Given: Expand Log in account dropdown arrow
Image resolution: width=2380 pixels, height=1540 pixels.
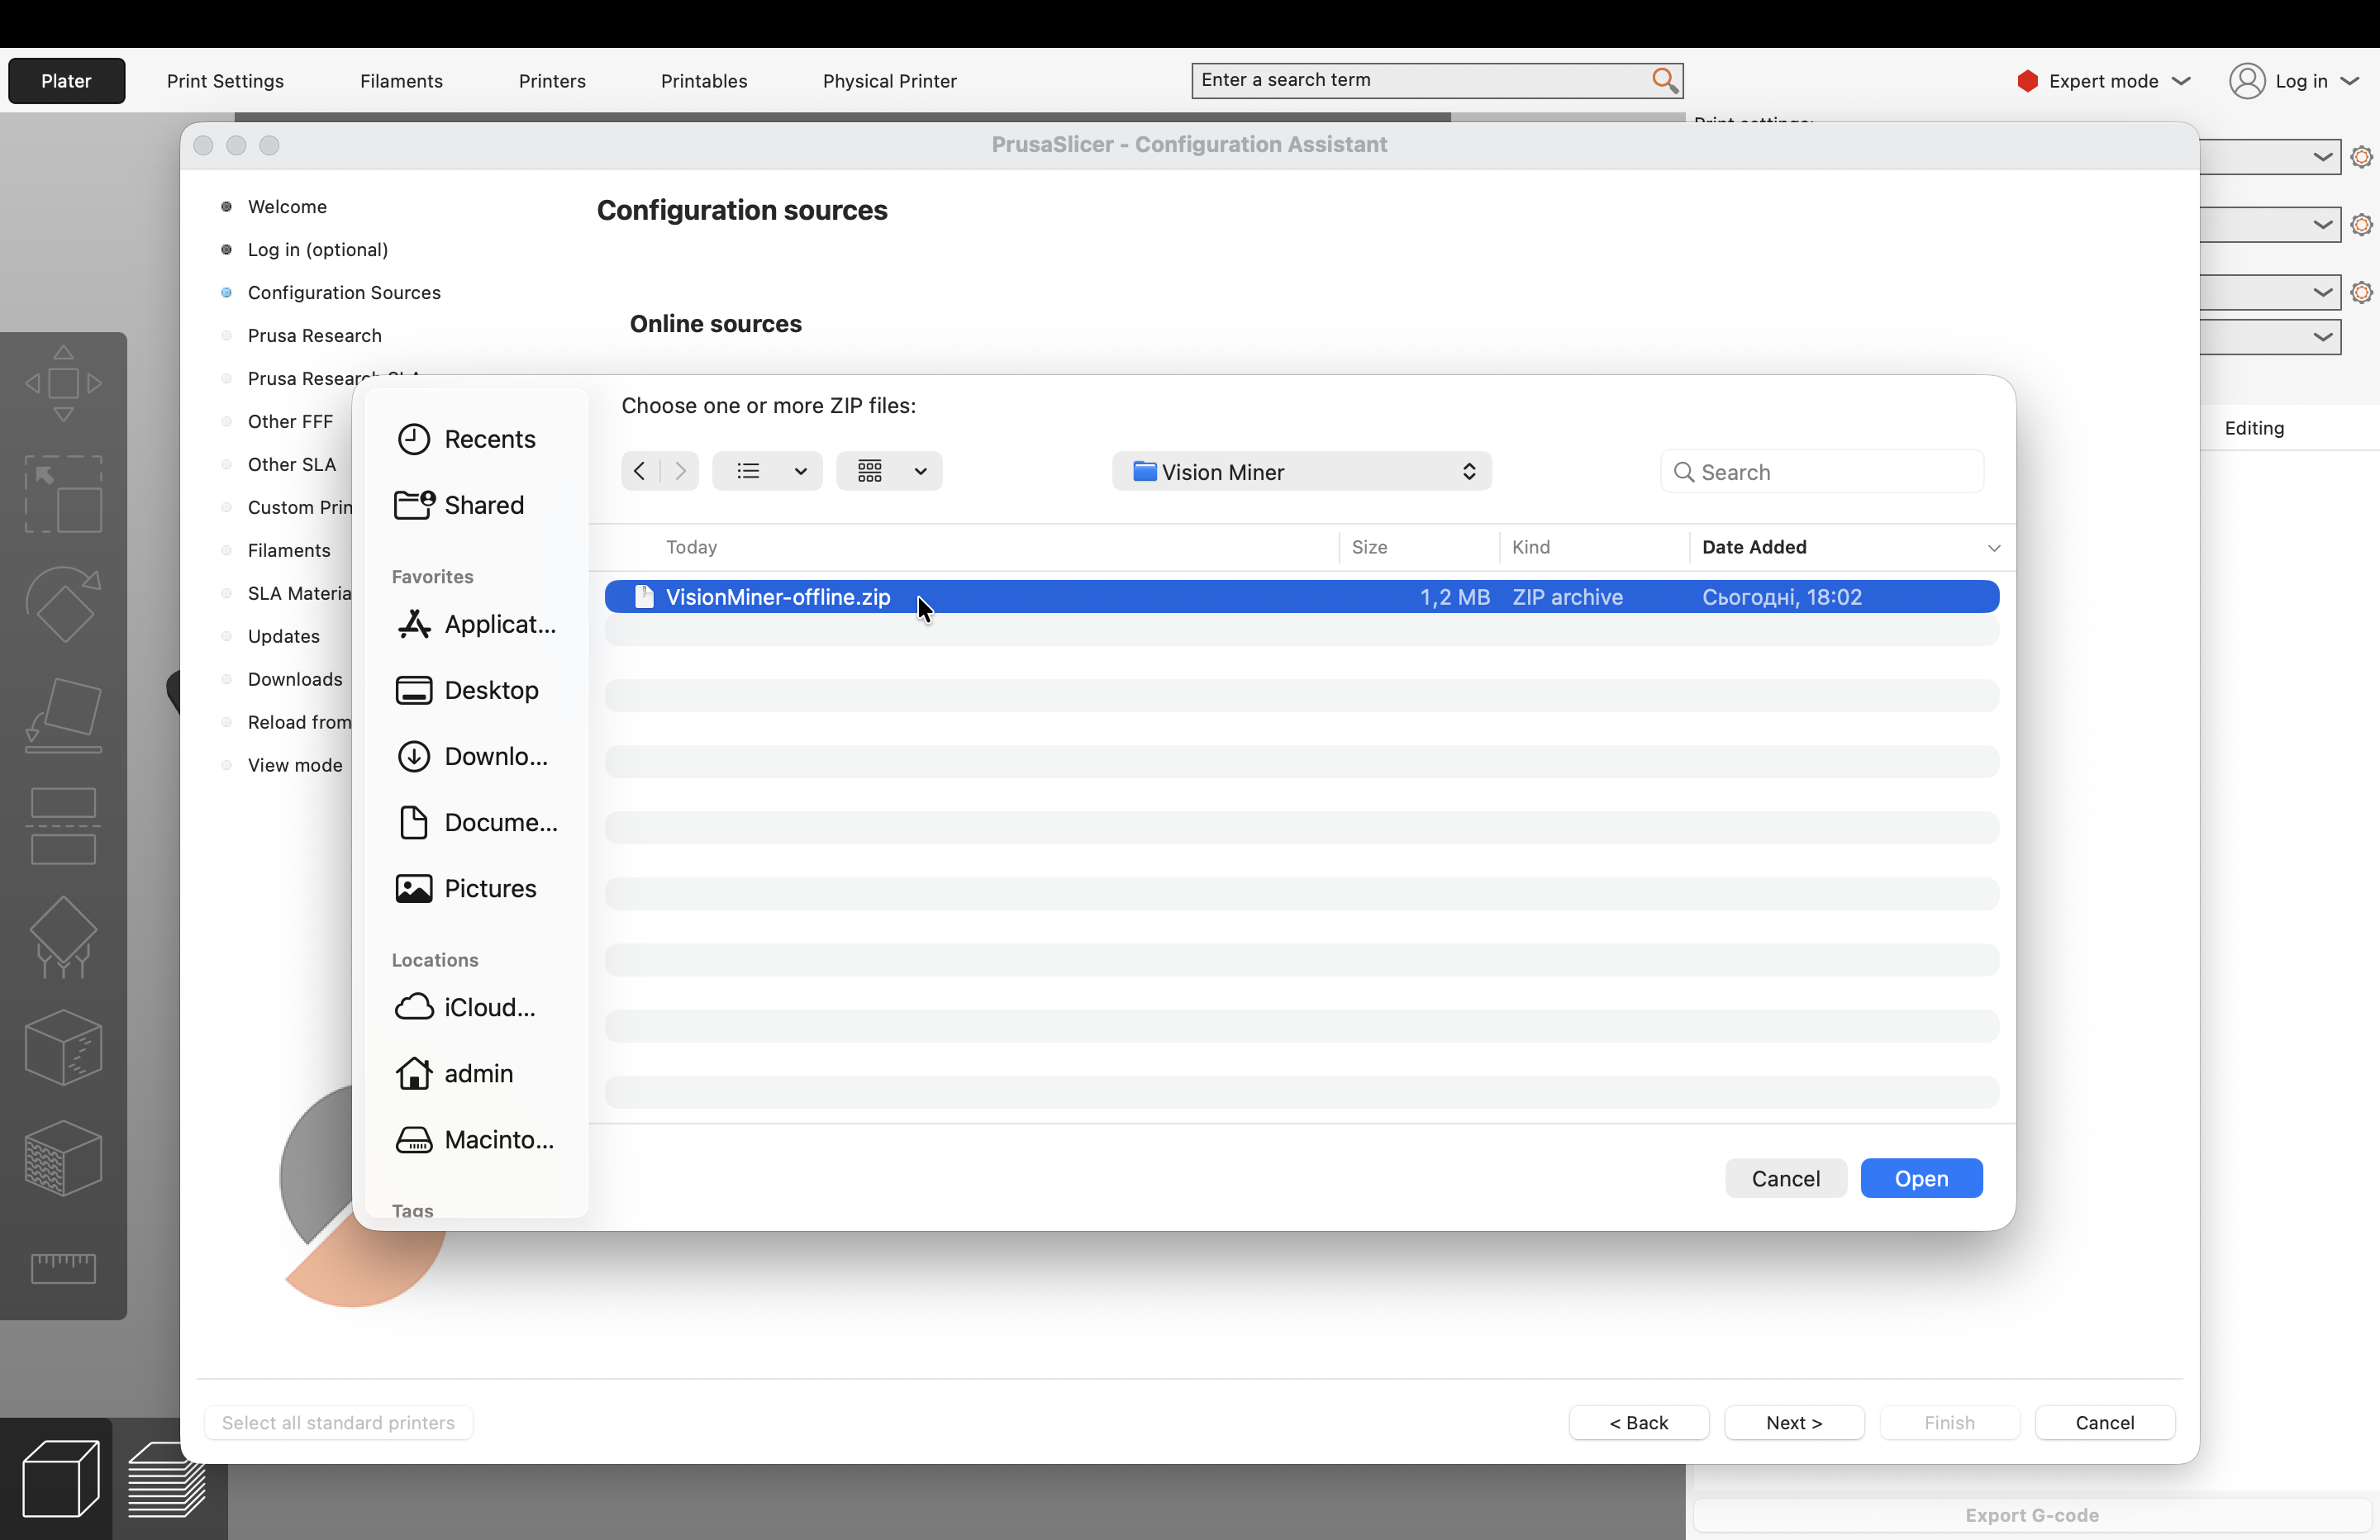Looking at the screenshot, I should [2350, 81].
